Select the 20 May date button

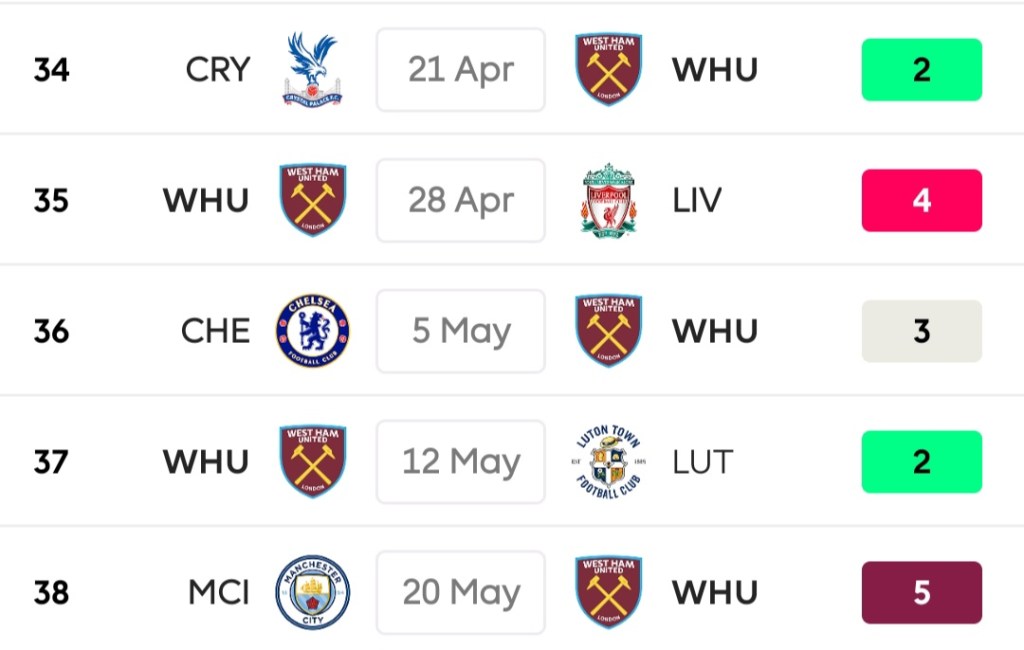[x=461, y=593]
